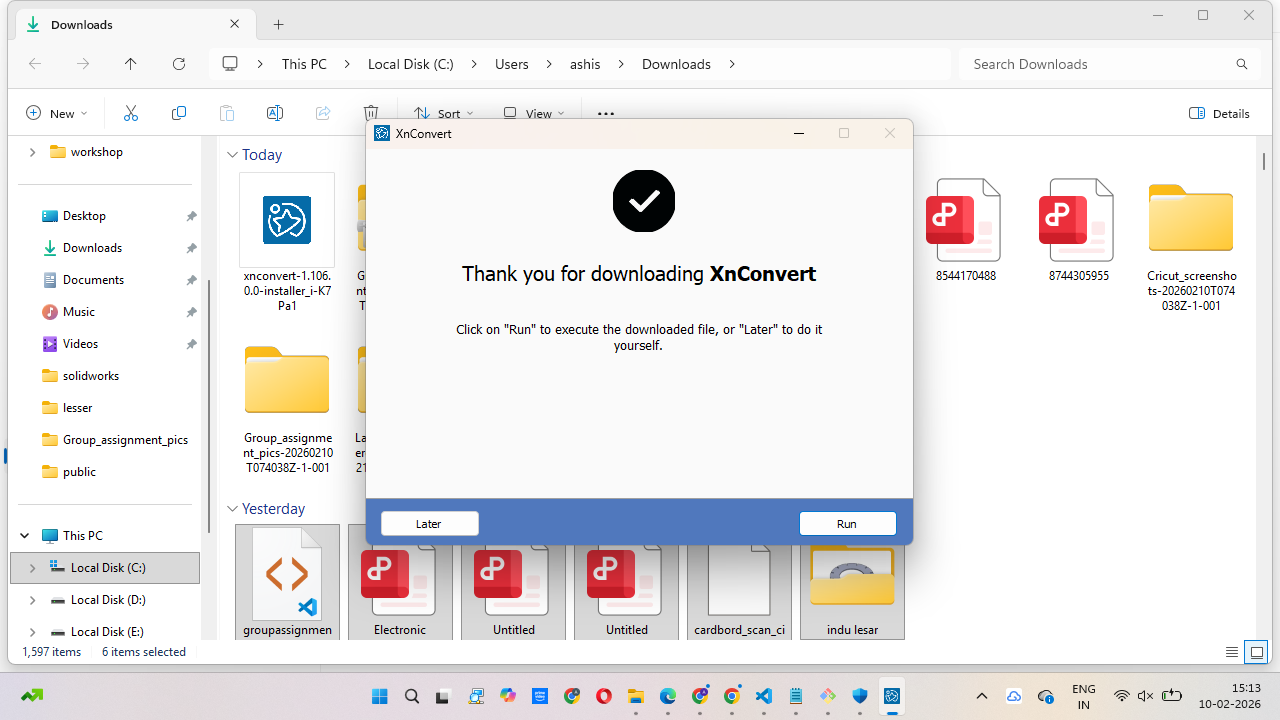Image resolution: width=1280 pixels, height=720 pixels.
Task: Expand Local Disk (E:) in the sidebar
Action: coord(32,632)
